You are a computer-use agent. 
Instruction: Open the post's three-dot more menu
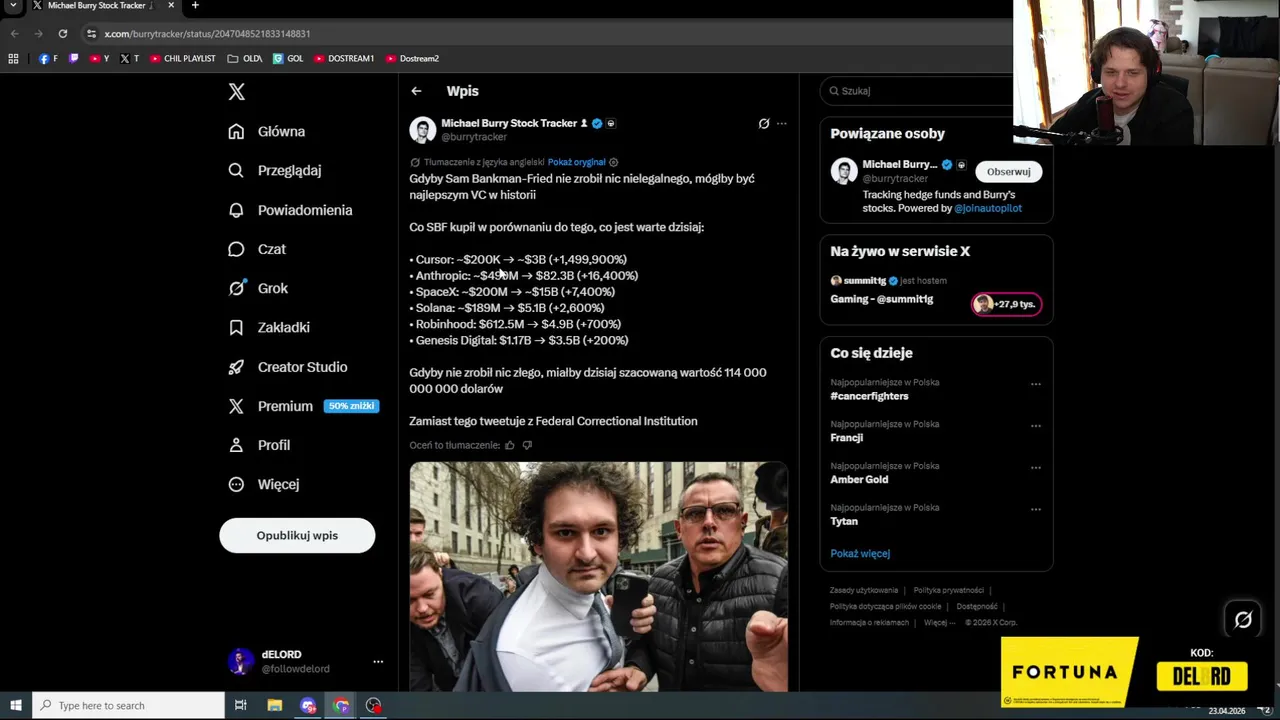(782, 123)
